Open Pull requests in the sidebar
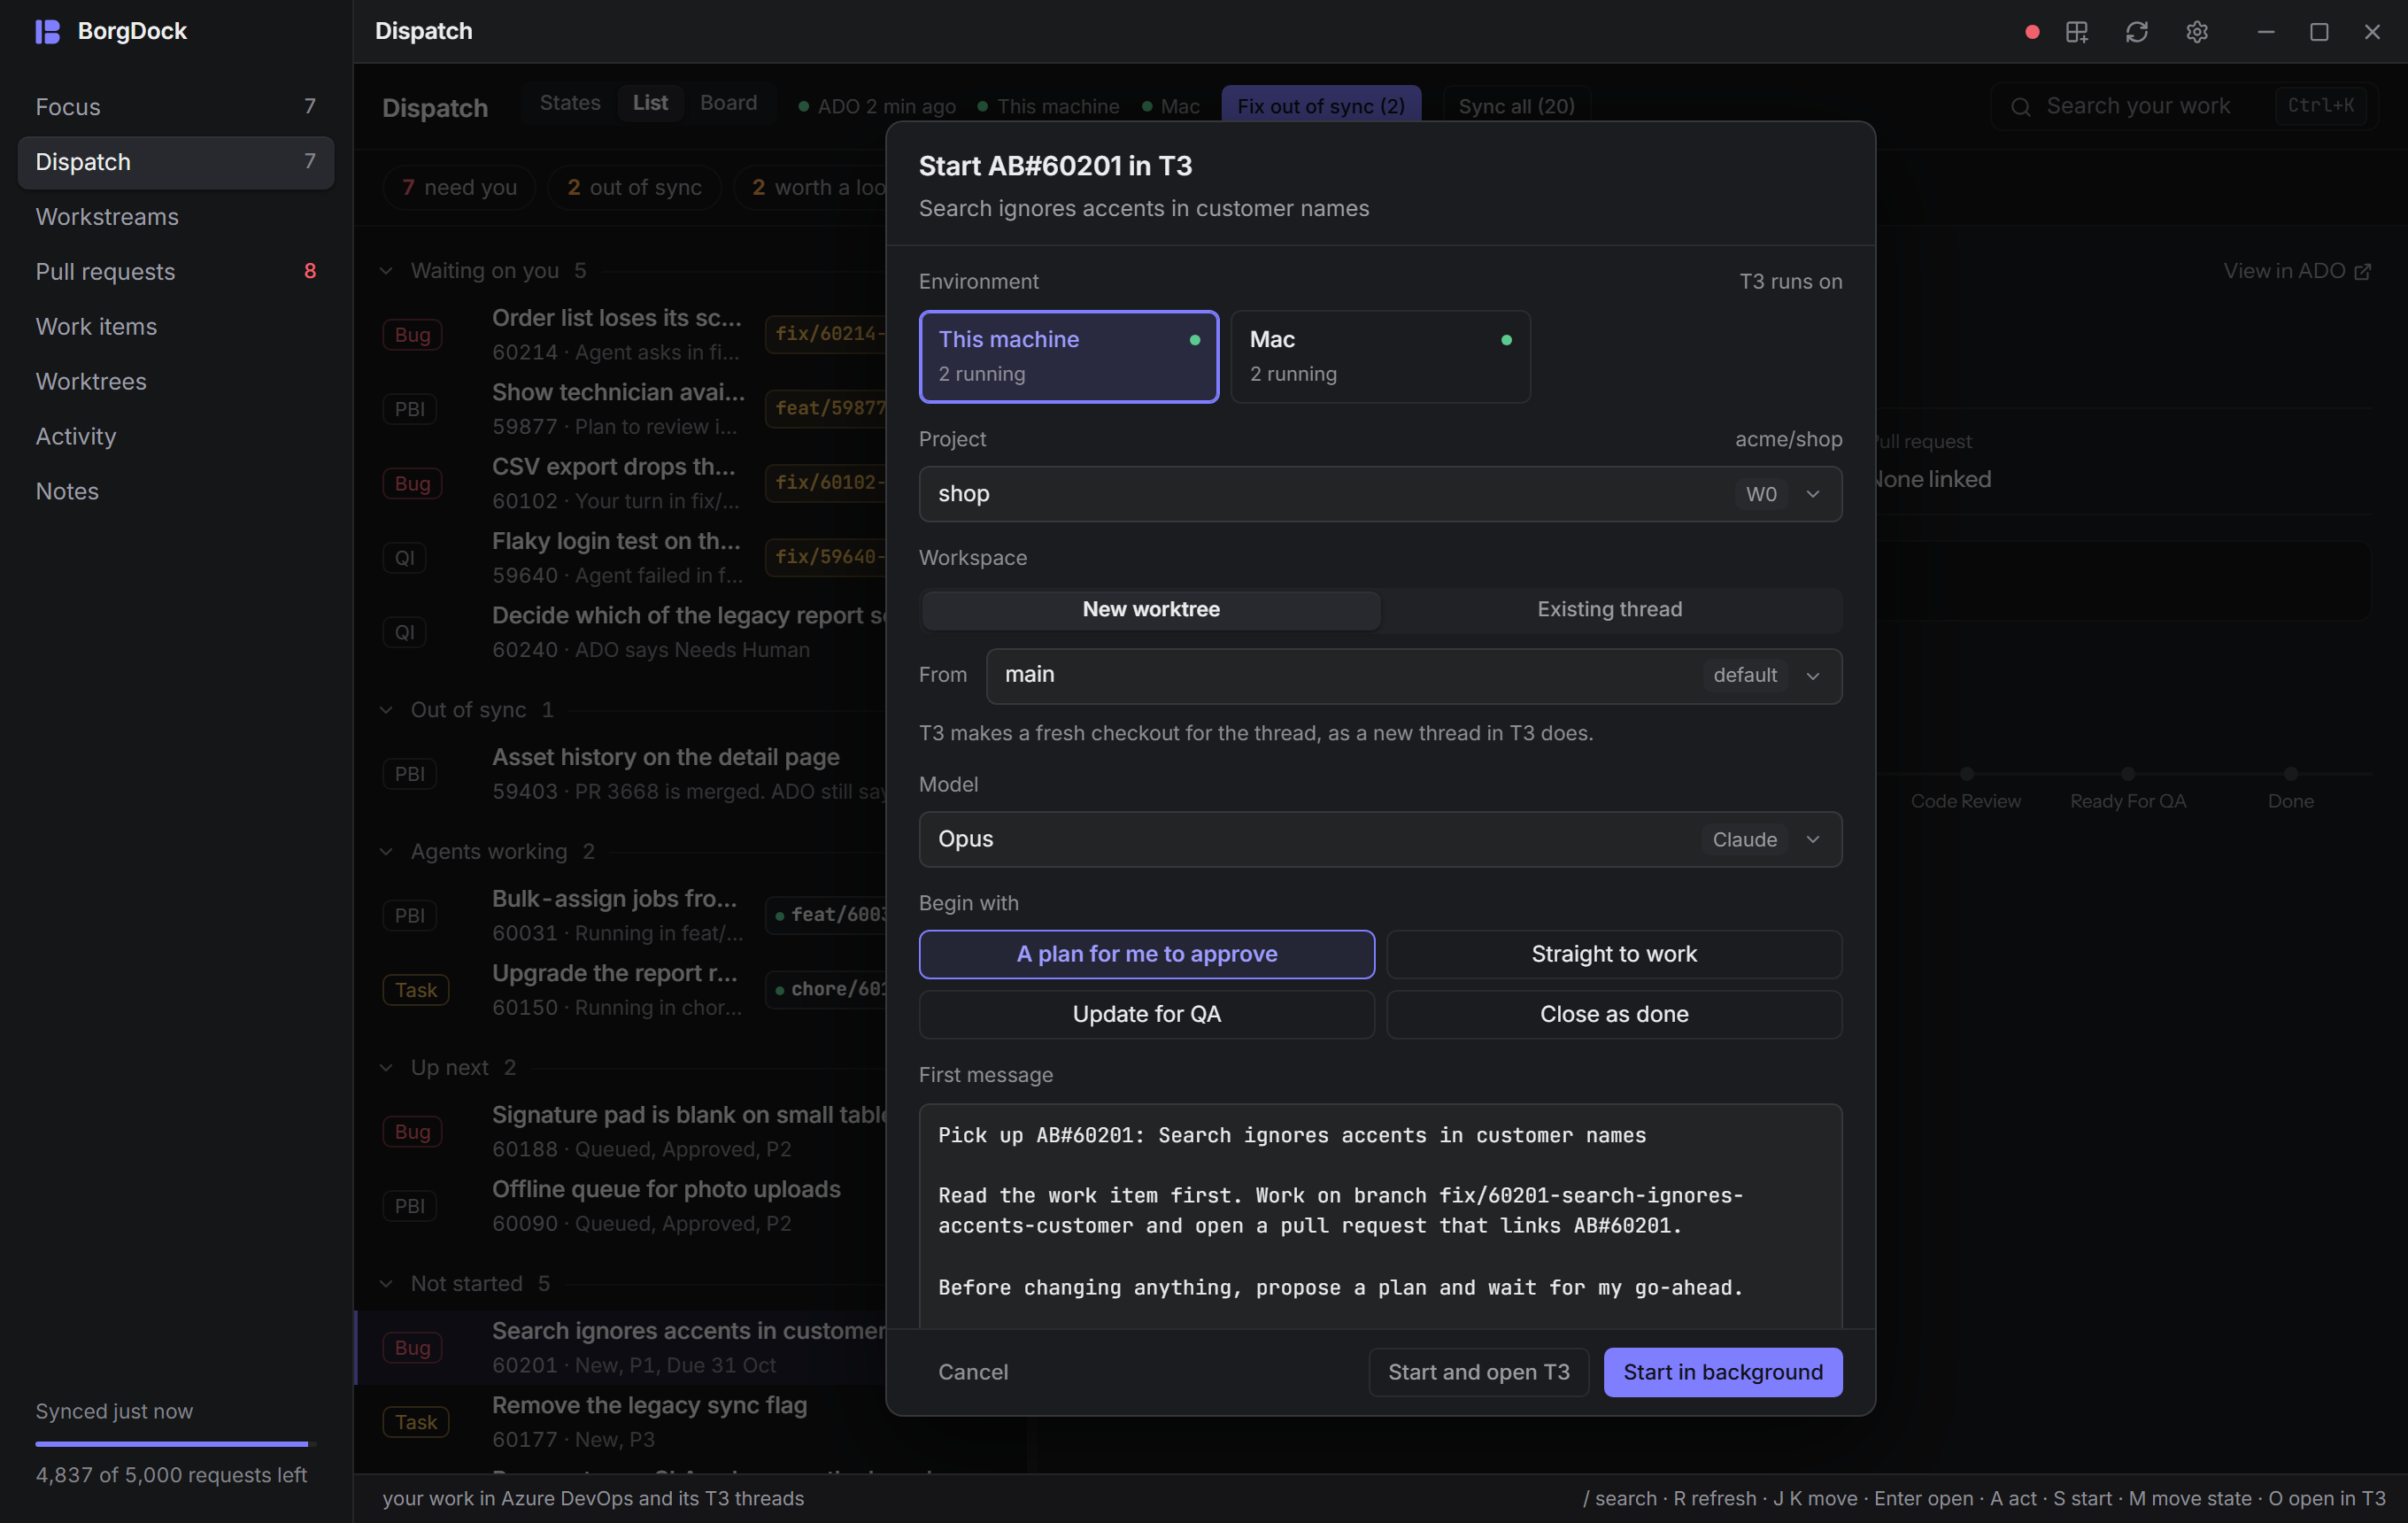Screen dimensions: 2408x1523 (176, 272)
